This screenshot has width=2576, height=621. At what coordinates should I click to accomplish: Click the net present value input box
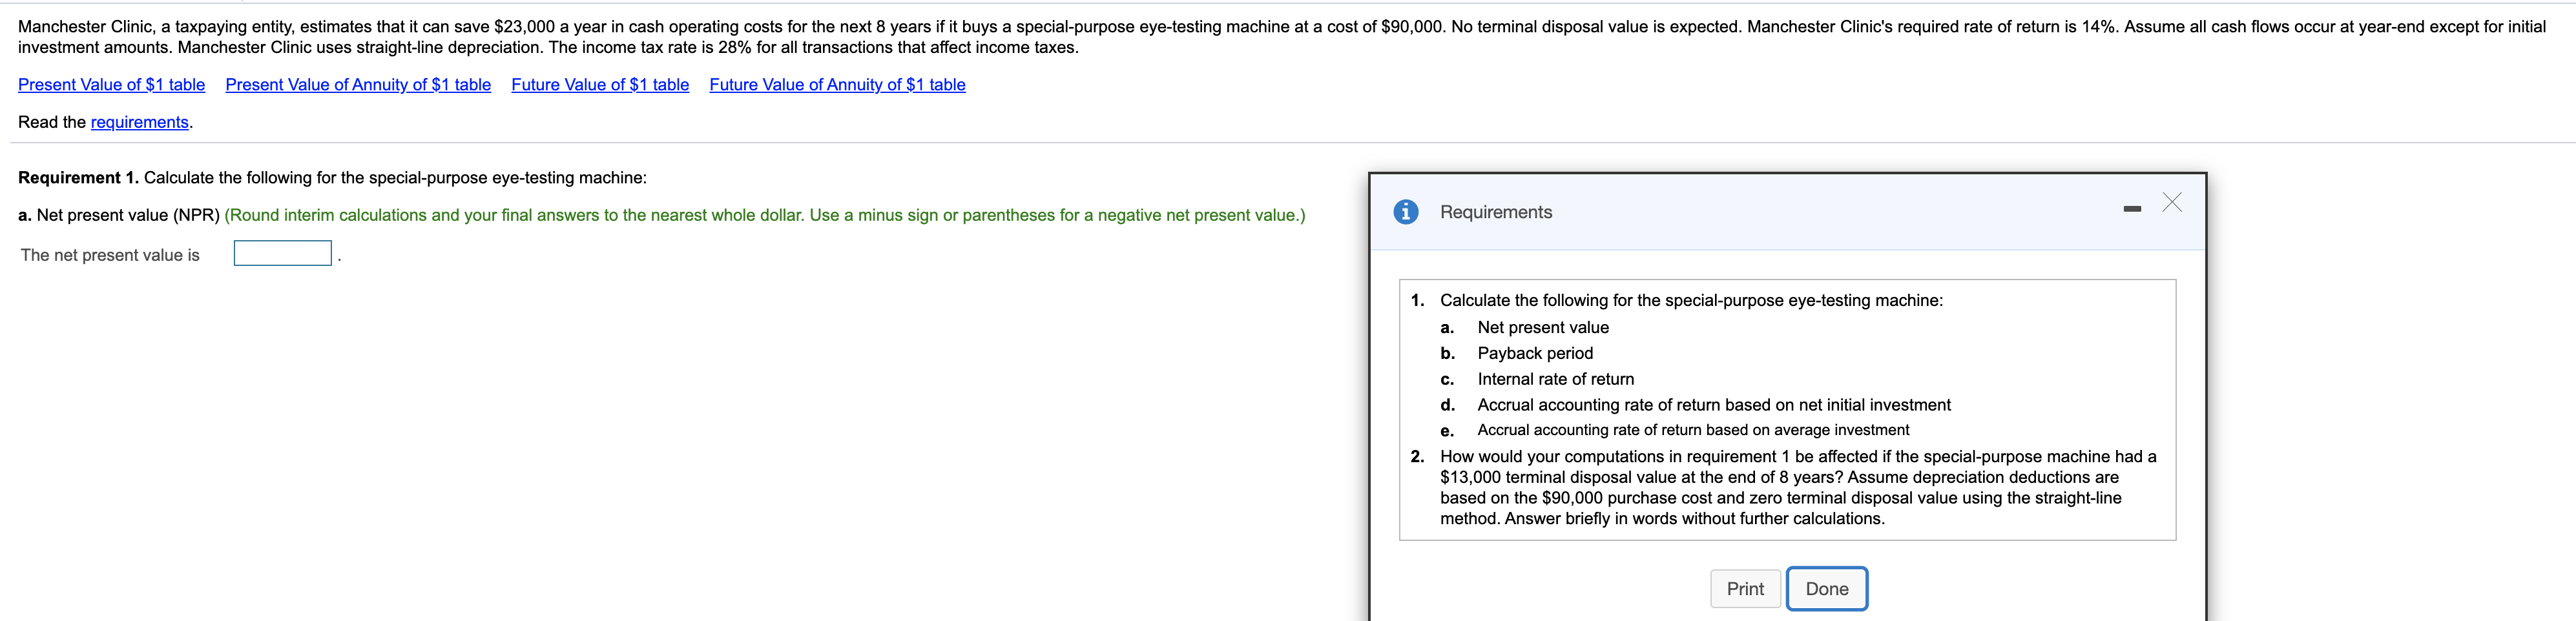282,253
